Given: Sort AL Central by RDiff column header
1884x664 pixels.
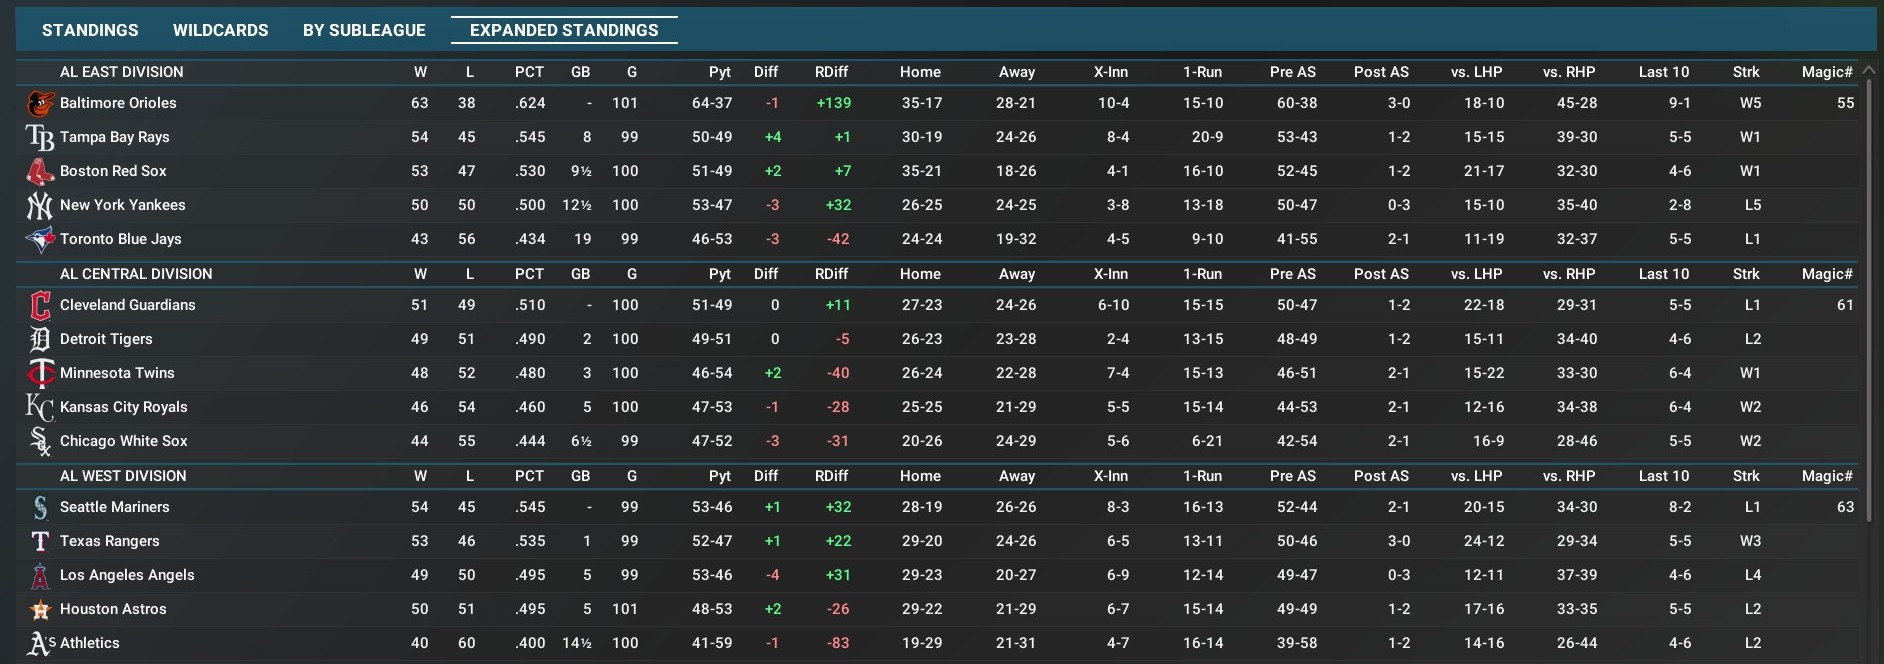Looking at the screenshot, I should 831,274.
